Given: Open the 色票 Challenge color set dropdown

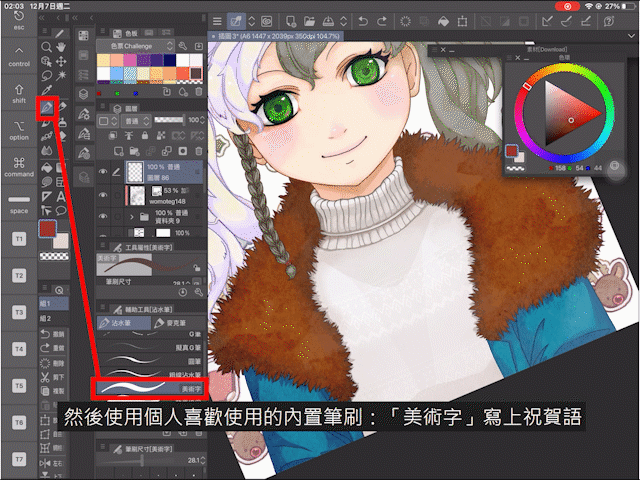Looking at the screenshot, I should pyautogui.click(x=136, y=46).
